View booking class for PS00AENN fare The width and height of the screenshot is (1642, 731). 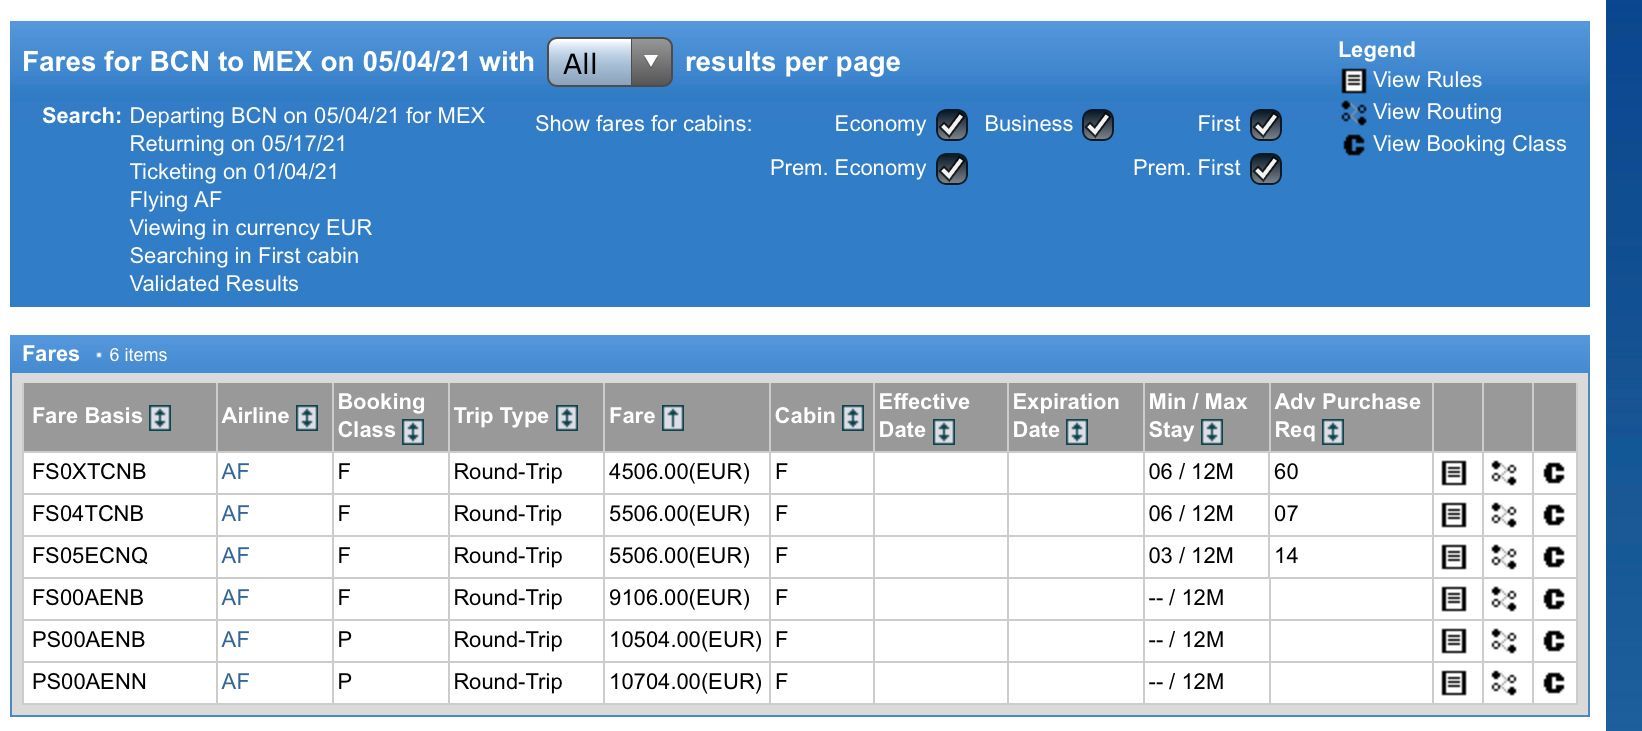tap(1553, 683)
